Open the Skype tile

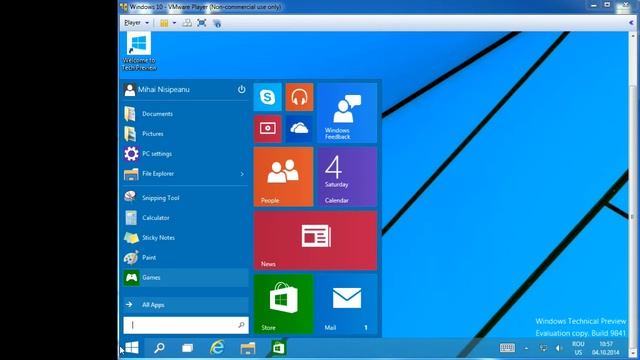(x=268, y=97)
